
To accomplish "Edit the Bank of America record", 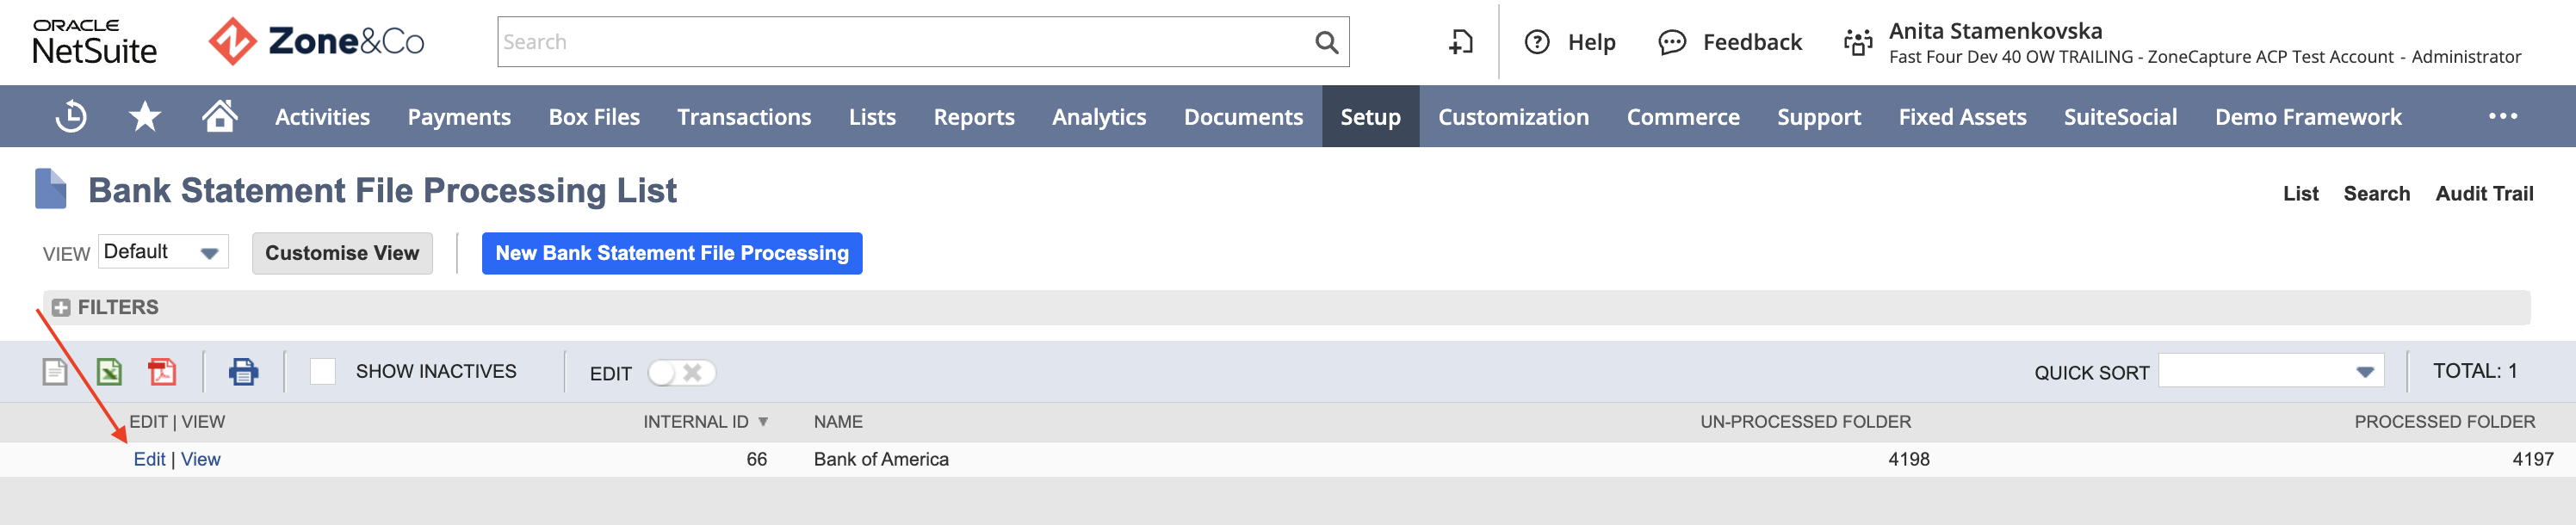I will (x=149, y=459).
